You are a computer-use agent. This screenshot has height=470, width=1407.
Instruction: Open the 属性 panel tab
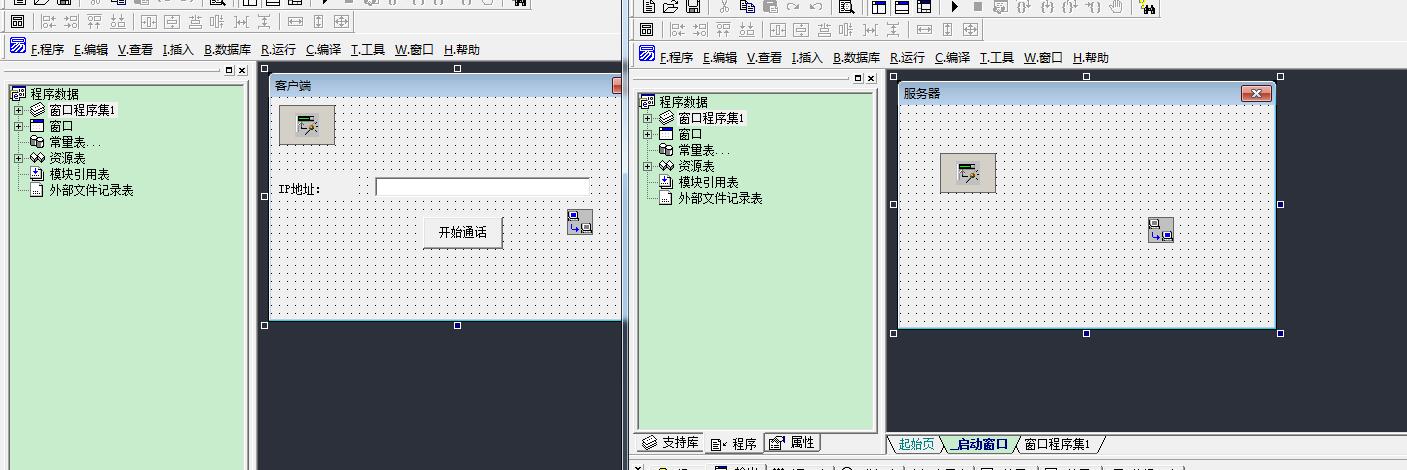point(792,443)
